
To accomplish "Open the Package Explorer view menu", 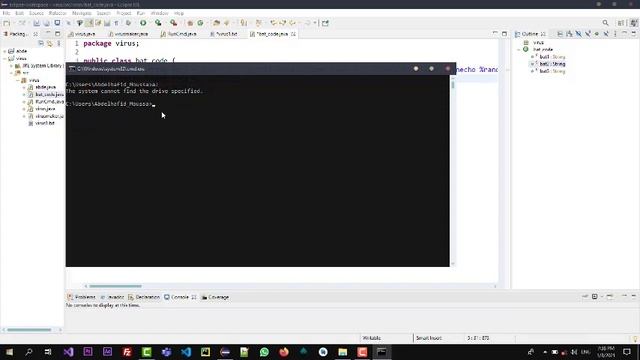I will pos(59,43).
